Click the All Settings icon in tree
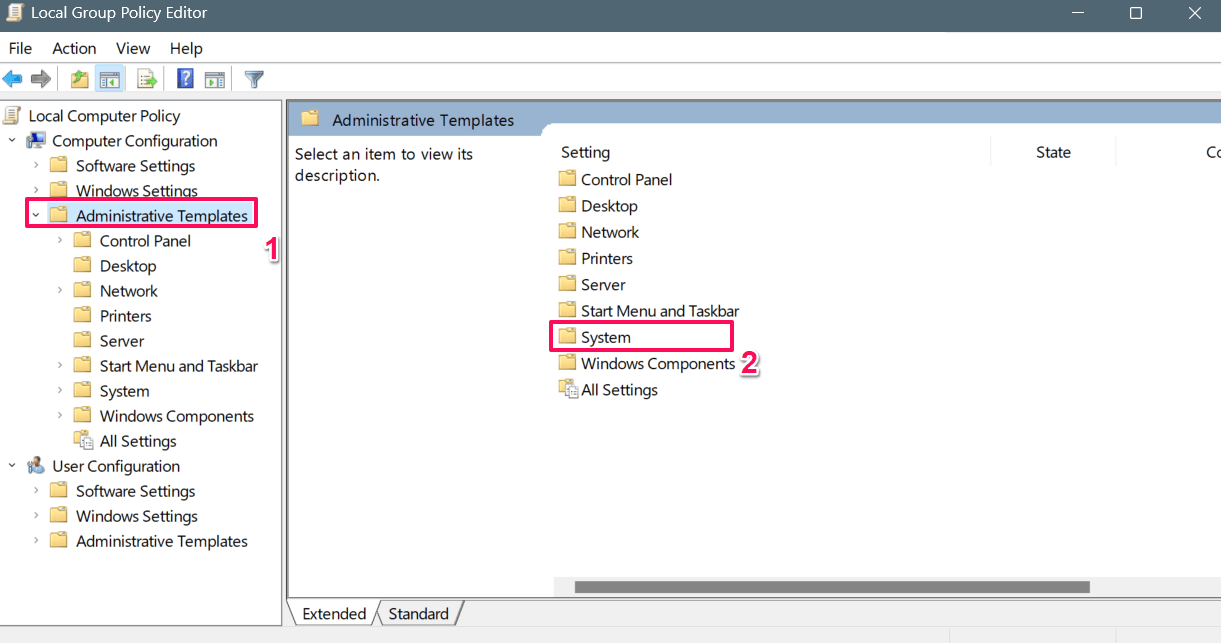This screenshot has height=643, width=1221. click(x=84, y=440)
